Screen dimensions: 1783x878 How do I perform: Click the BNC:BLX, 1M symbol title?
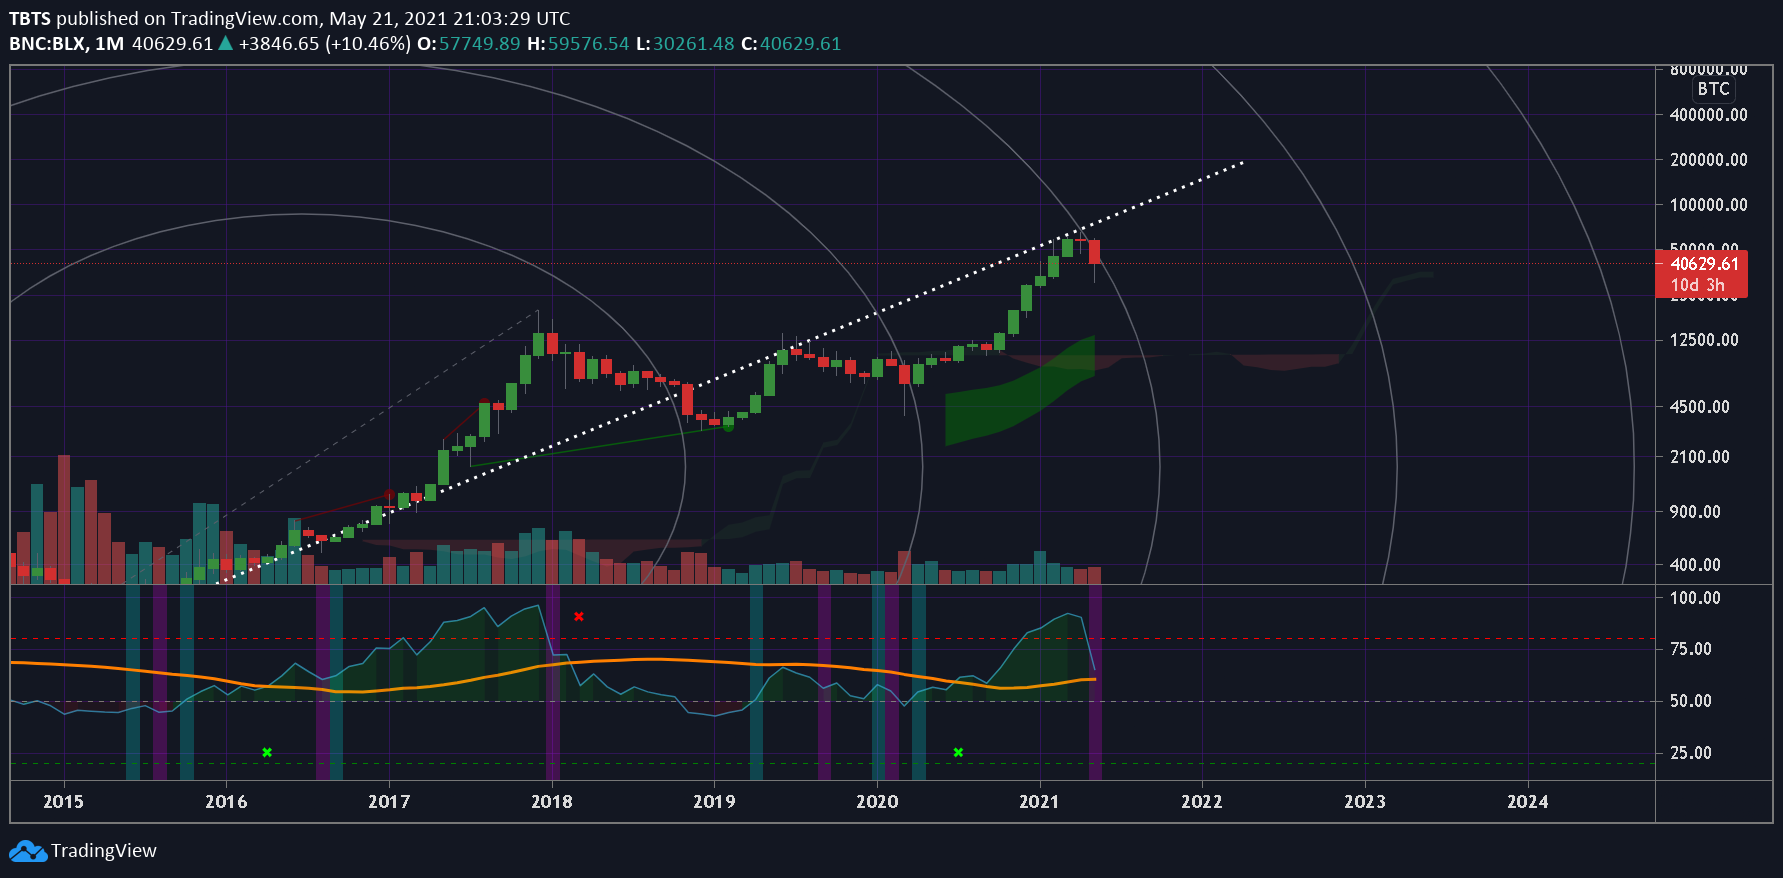coord(67,44)
